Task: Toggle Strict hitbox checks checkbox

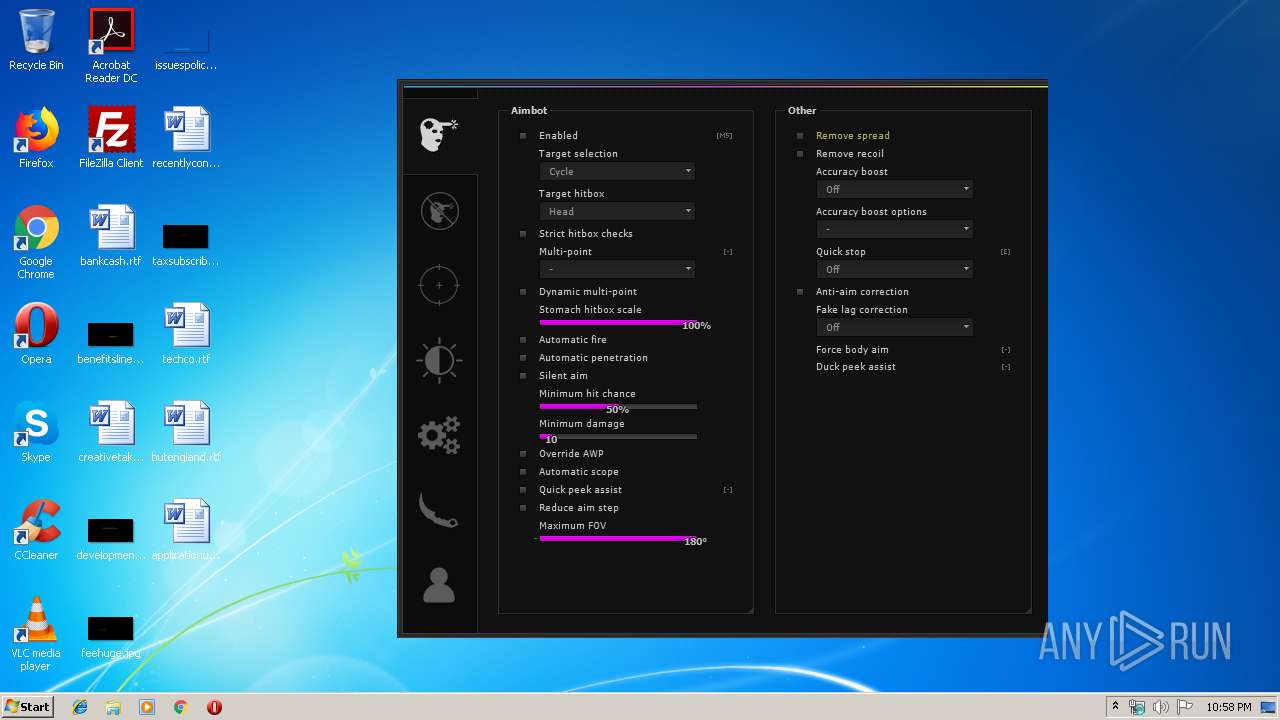Action: (522, 233)
